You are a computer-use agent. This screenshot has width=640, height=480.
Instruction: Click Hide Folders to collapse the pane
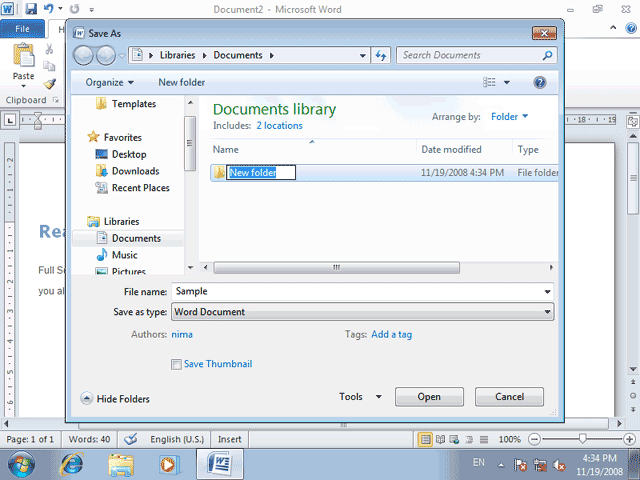pyautogui.click(x=115, y=399)
